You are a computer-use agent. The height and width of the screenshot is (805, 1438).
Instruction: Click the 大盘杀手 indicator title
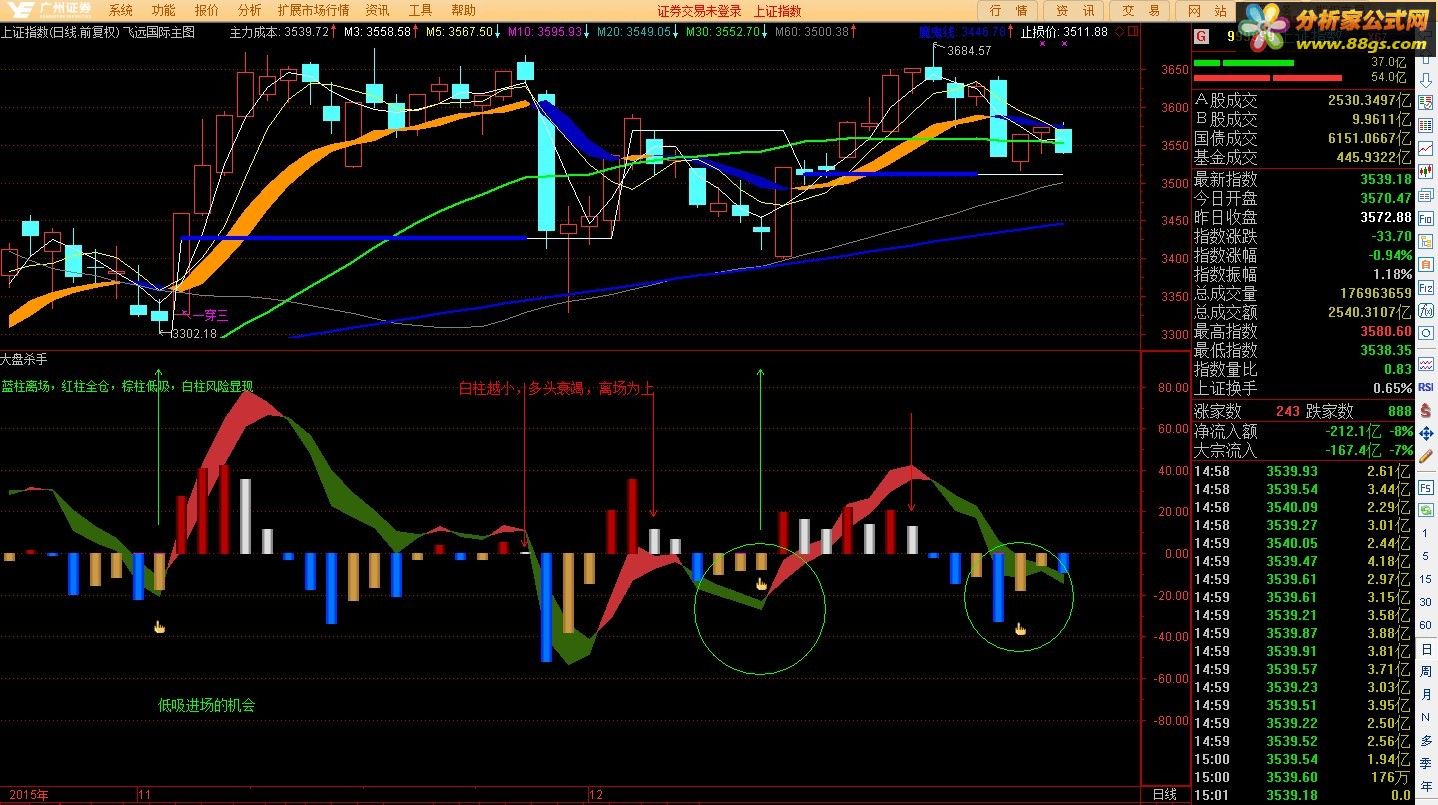click(24, 358)
